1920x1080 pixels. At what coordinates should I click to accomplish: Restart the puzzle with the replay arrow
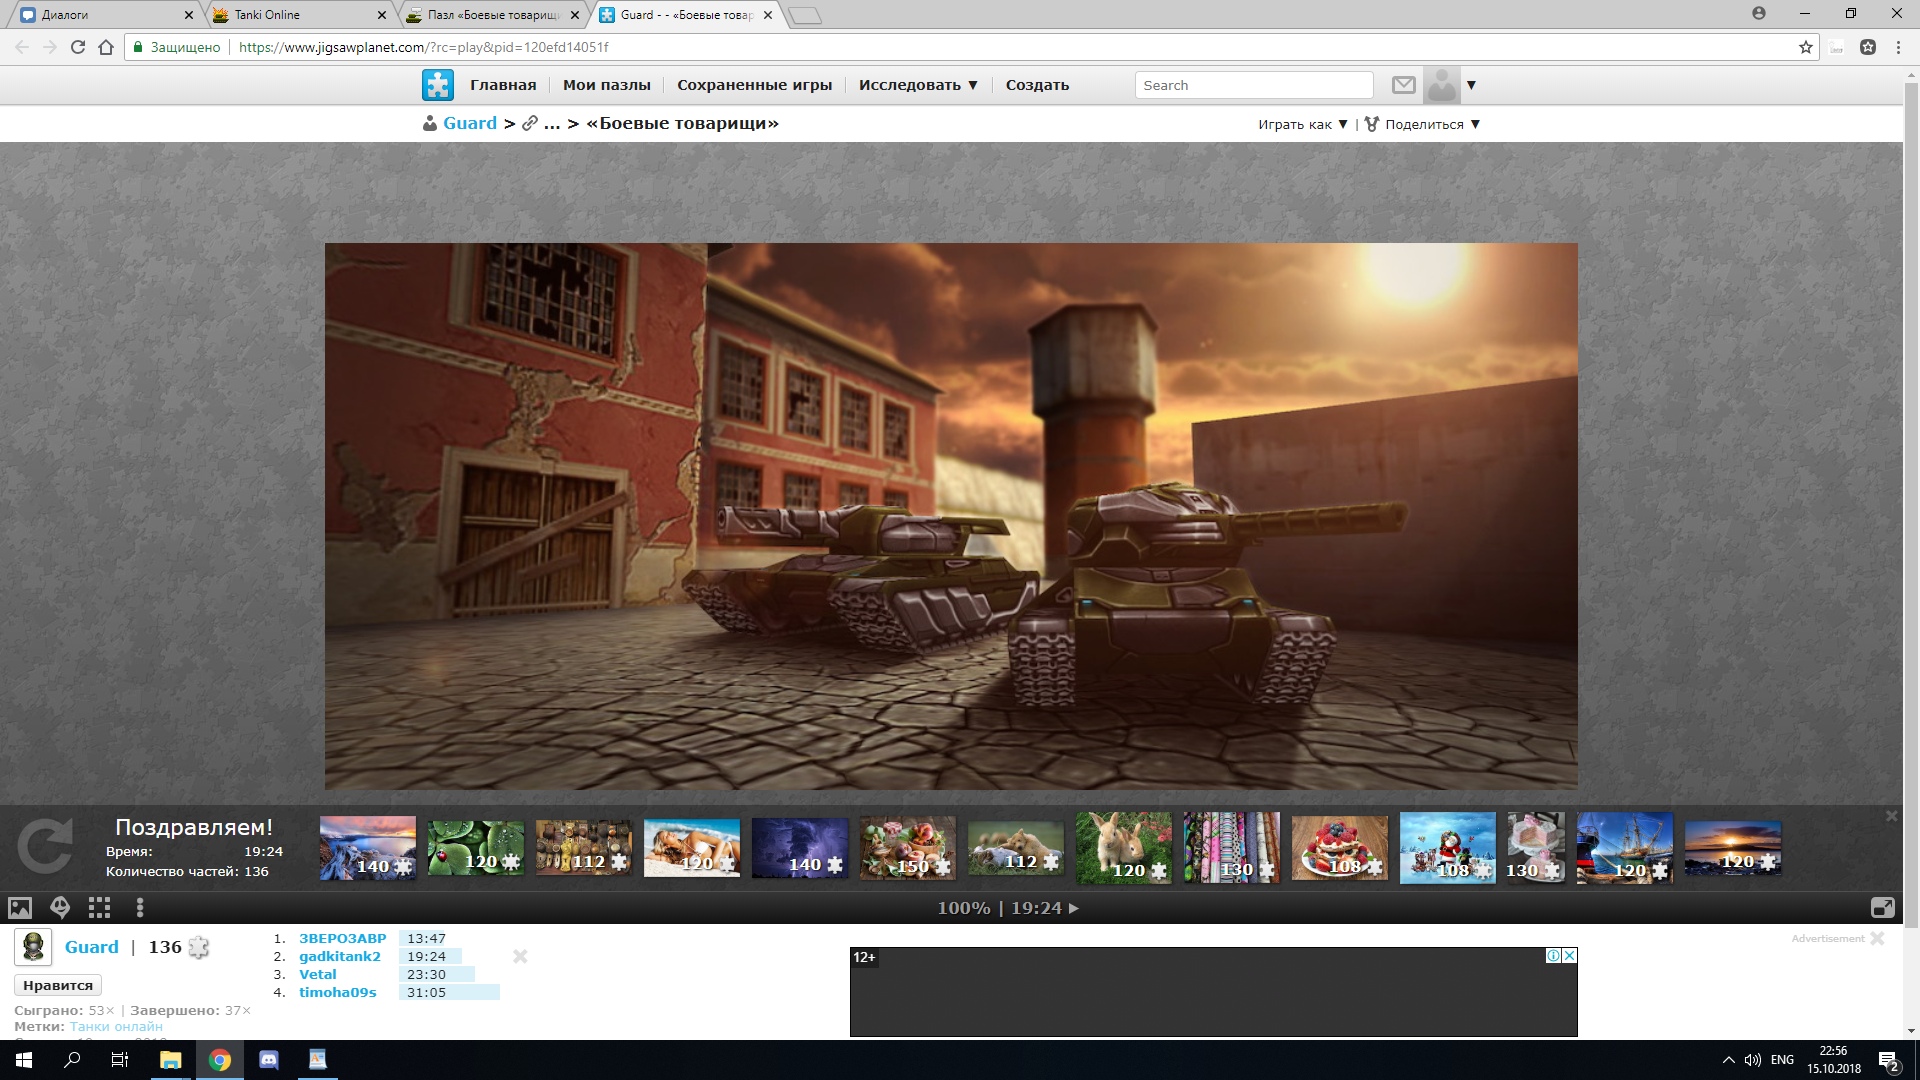click(x=45, y=847)
